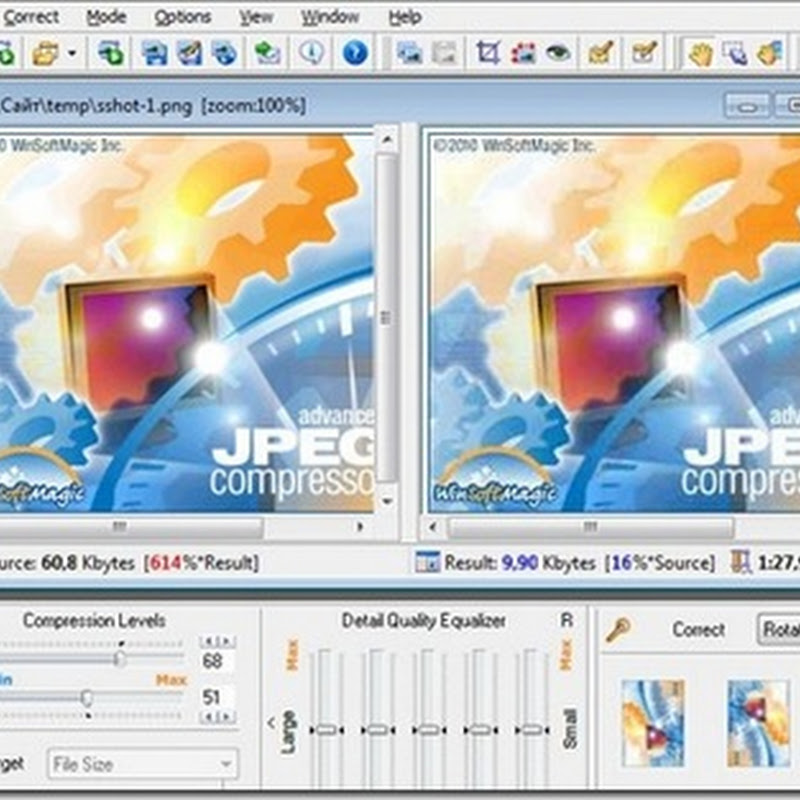Viewport: 800px width, 800px height.
Task: Select the second rotation preview thumbnail
Action: pos(759,723)
